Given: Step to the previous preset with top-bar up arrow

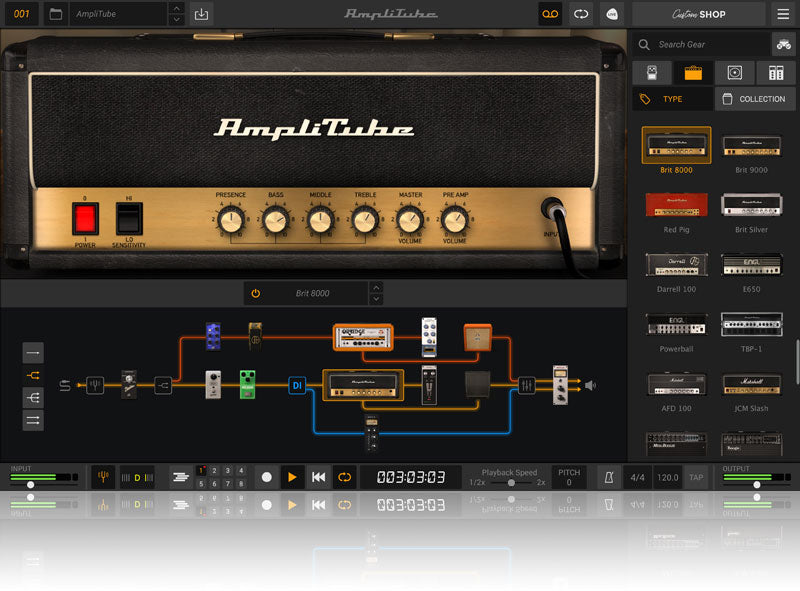Looking at the screenshot, I should 176,8.
